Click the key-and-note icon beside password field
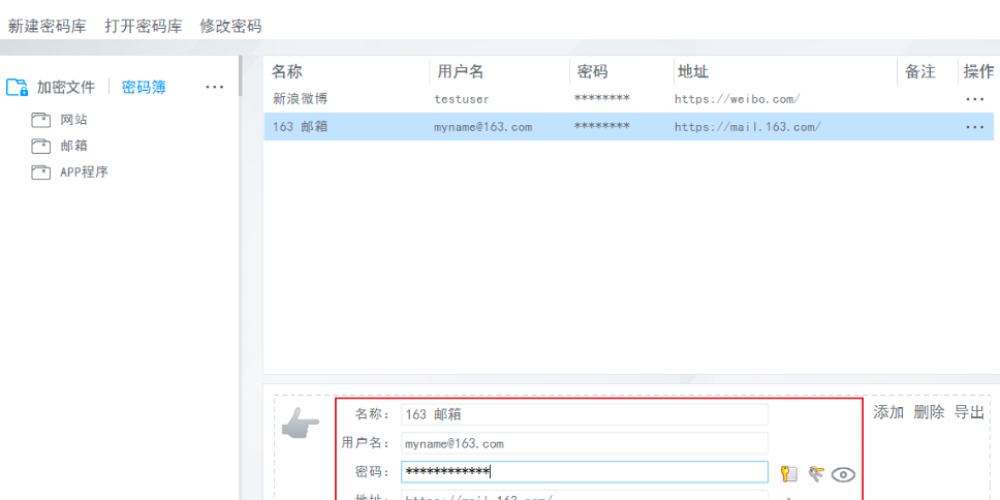 pyautogui.click(x=789, y=473)
